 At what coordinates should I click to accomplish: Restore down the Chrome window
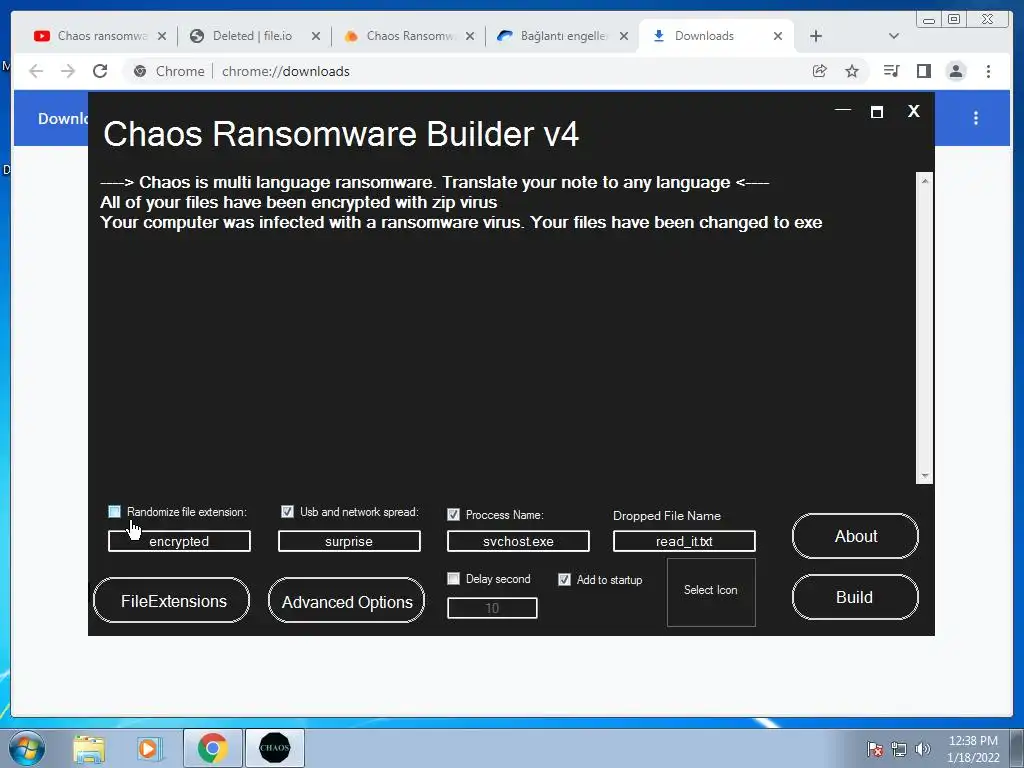coord(954,20)
